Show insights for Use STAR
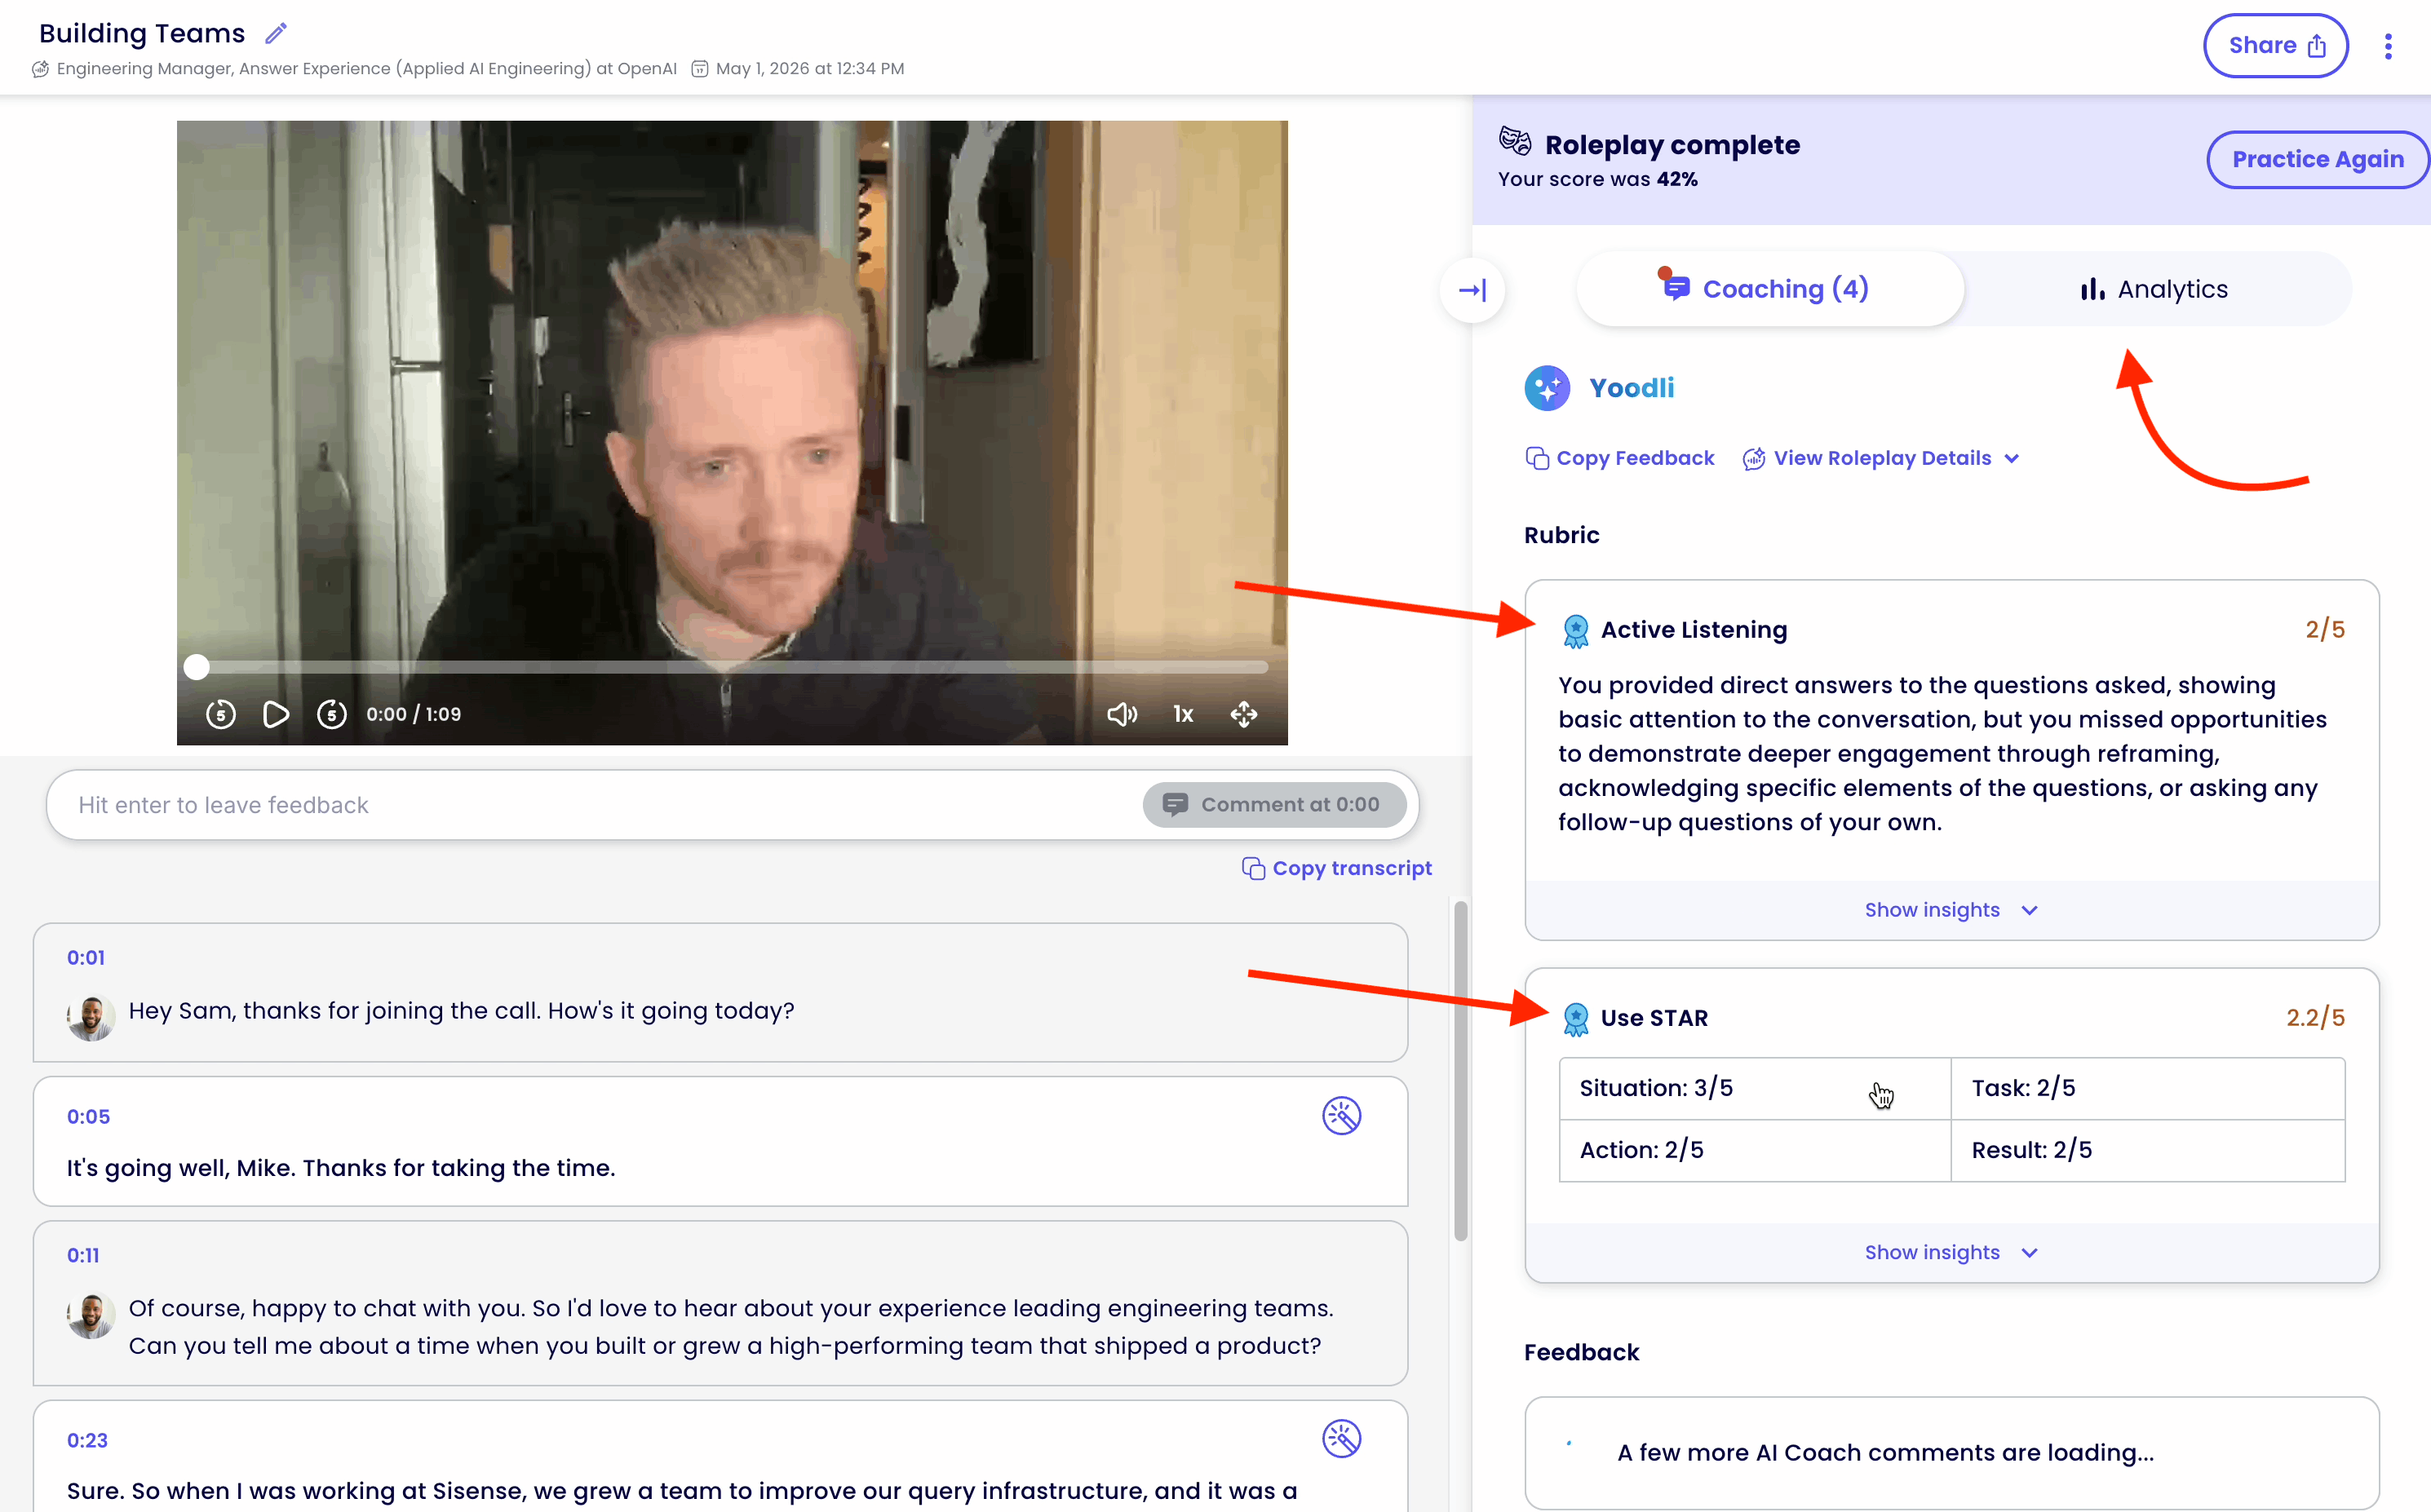The image size is (2431, 1512). click(x=1951, y=1252)
